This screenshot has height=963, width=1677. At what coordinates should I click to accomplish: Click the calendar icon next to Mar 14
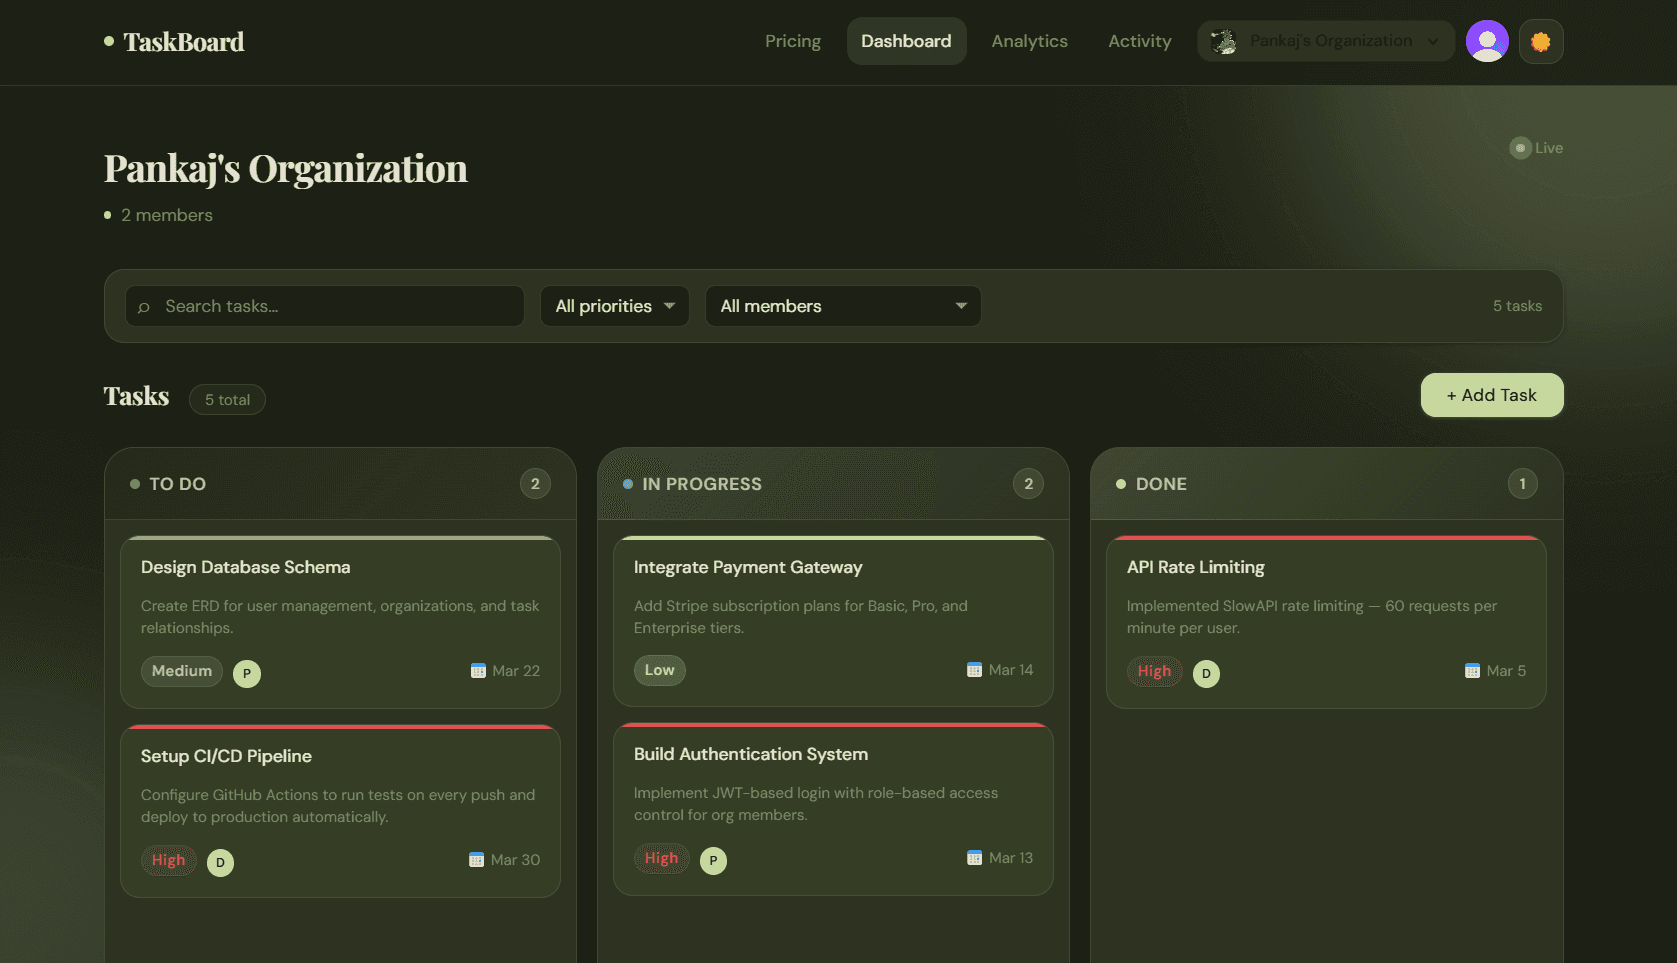point(974,670)
